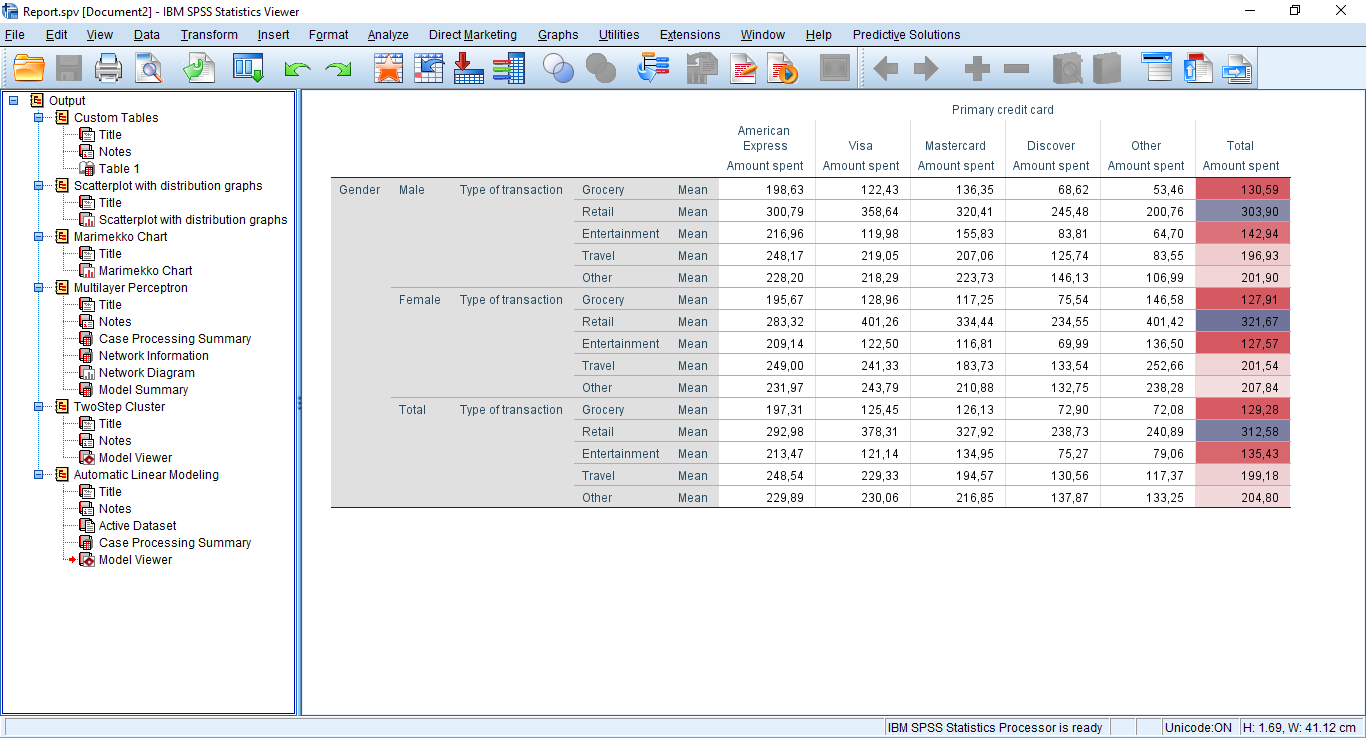Open the Transform menu
The height and width of the screenshot is (738, 1366).
(x=209, y=34)
